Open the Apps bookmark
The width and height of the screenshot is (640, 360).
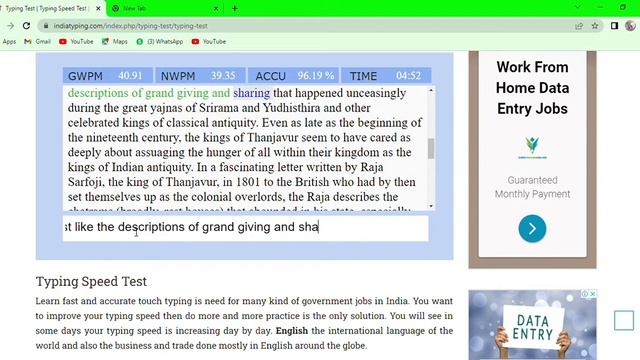click(9, 42)
